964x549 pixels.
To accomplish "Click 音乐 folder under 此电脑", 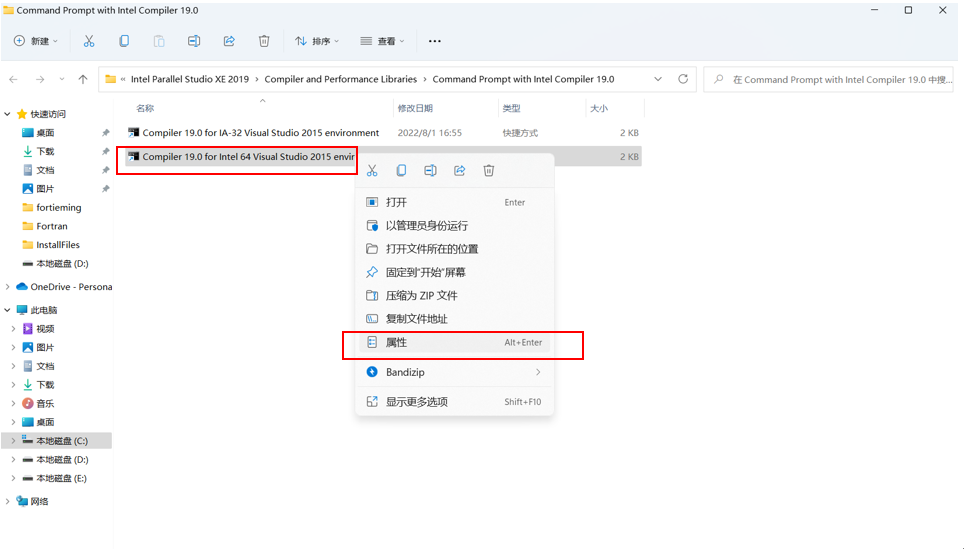I will pos(45,404).
